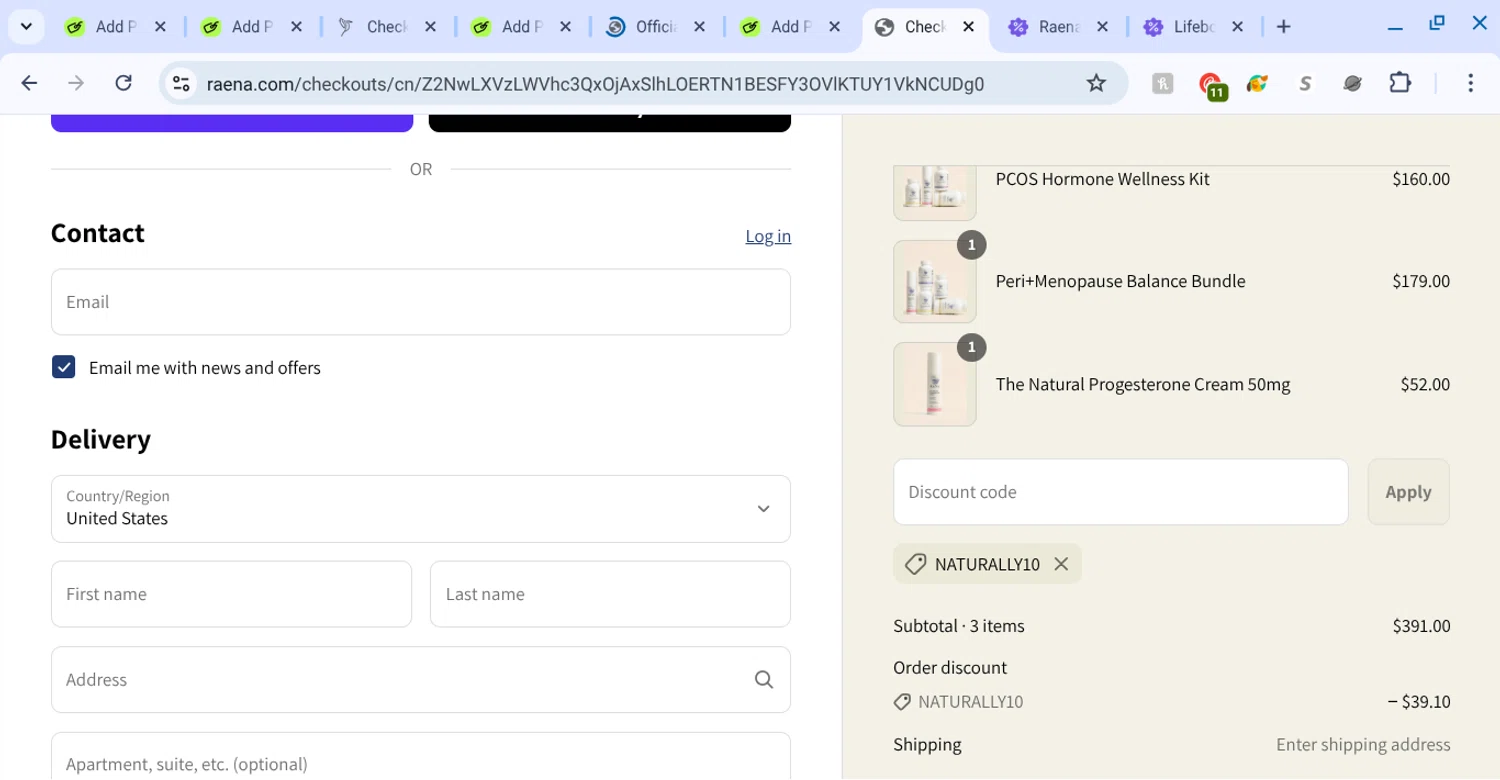The width and height of the screenshot is (1500, 780).
Task: Click 'Peri+Menopause Balance Bundle' product name
Action: click(1120, 281)
